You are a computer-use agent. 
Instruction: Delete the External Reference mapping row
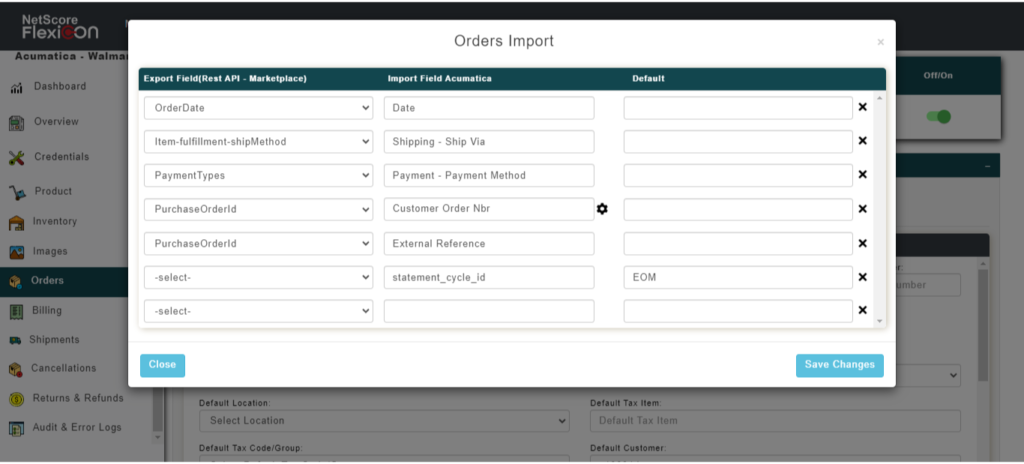coord(862,243)
